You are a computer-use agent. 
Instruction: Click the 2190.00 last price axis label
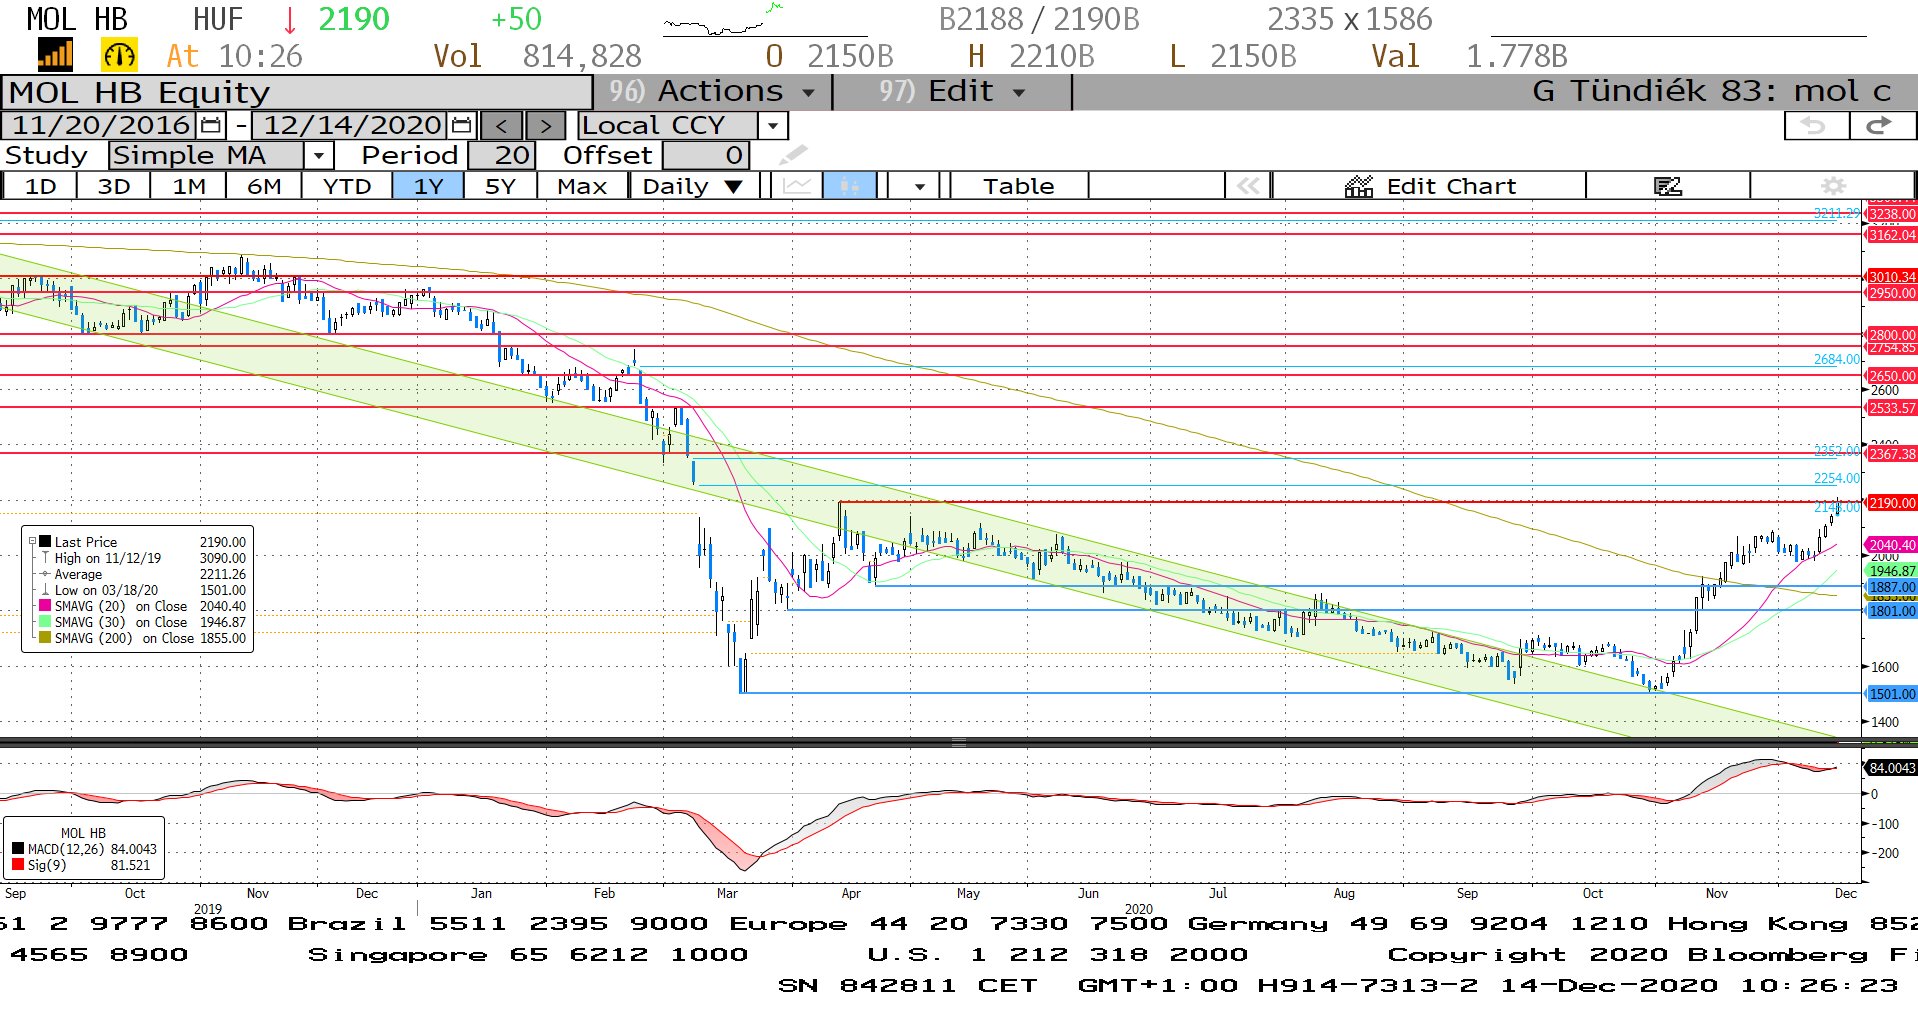(1892, 503)
